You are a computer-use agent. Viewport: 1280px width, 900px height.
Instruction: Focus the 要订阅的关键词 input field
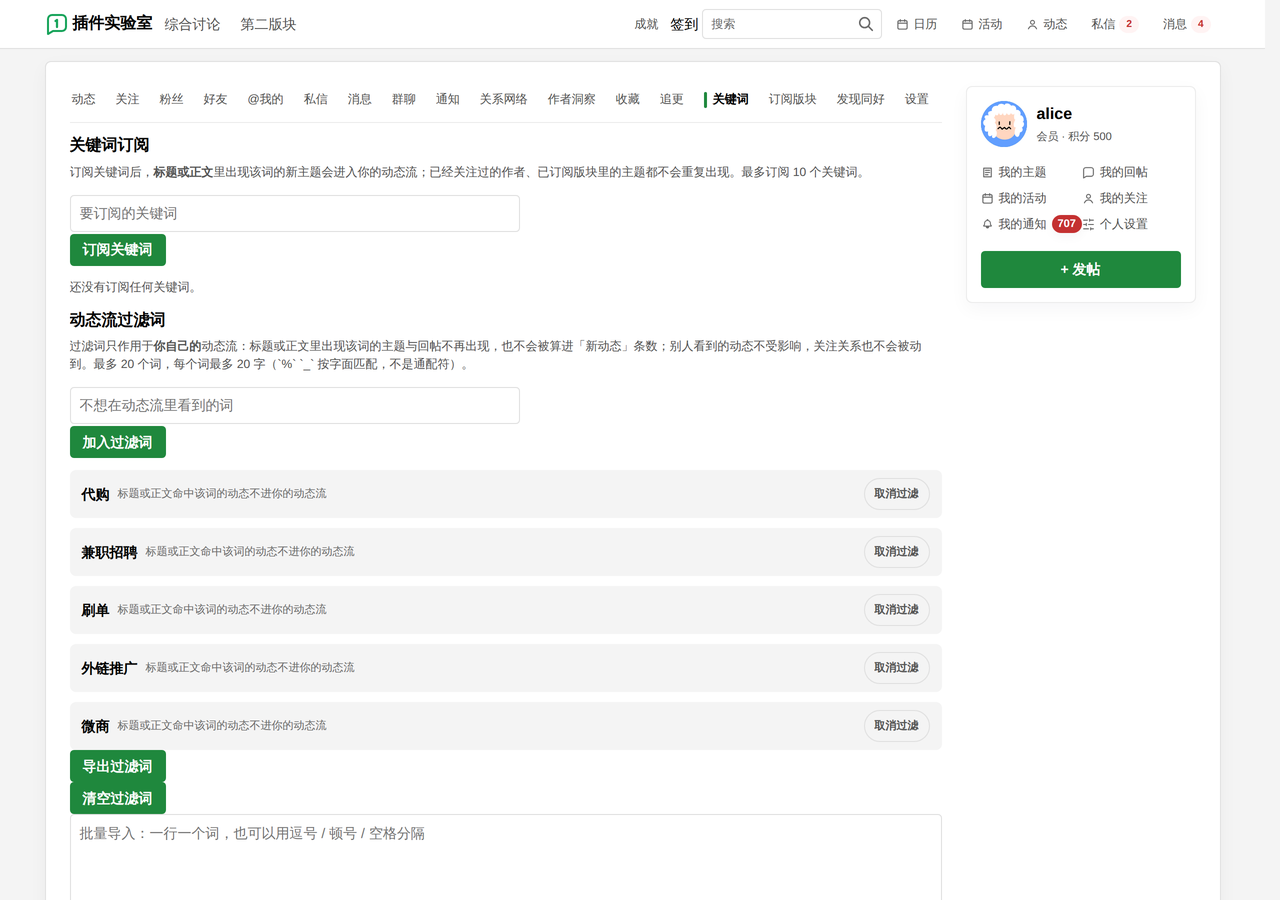pos(295,214)
